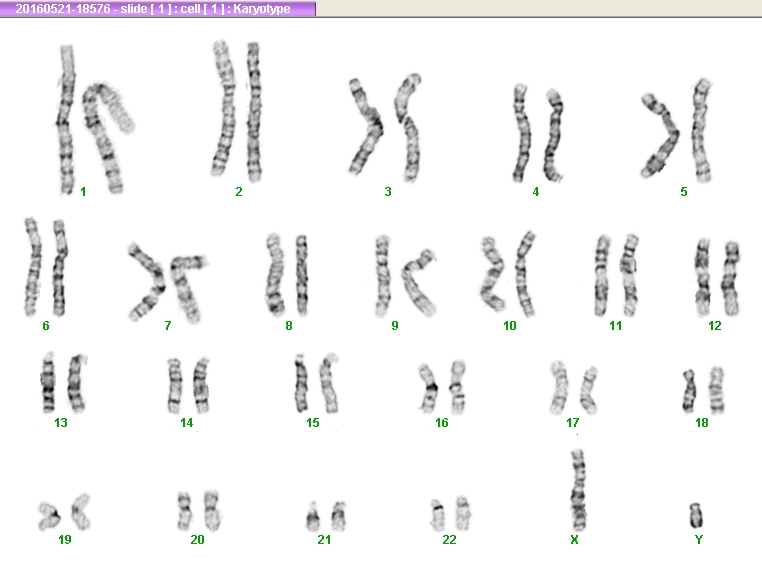Click the green label "14"
Image resolution: width=762 pixels, height=582 pixels.
187,423
